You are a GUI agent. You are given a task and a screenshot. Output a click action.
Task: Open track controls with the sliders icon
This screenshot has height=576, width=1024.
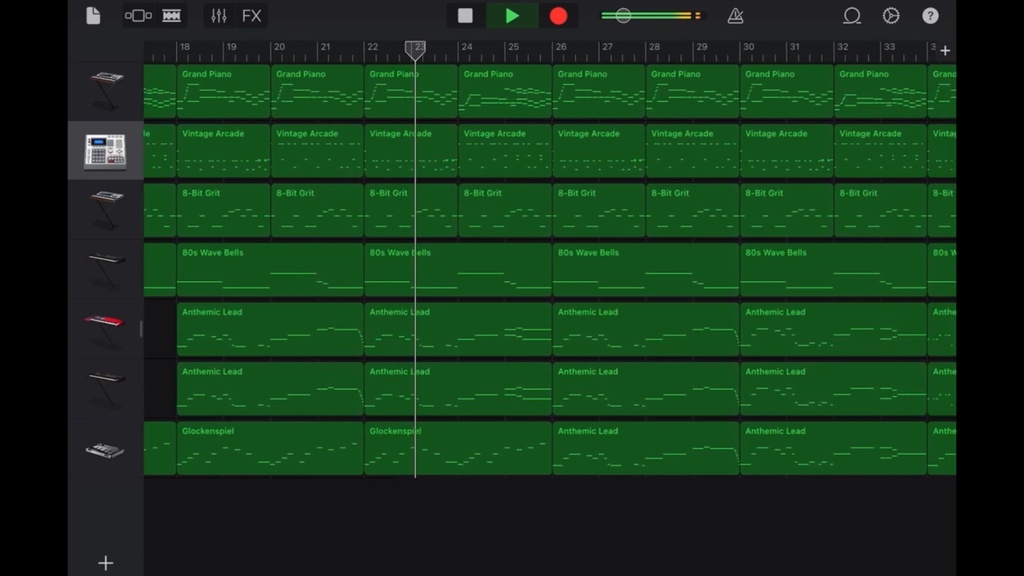(x=219, y=15)
